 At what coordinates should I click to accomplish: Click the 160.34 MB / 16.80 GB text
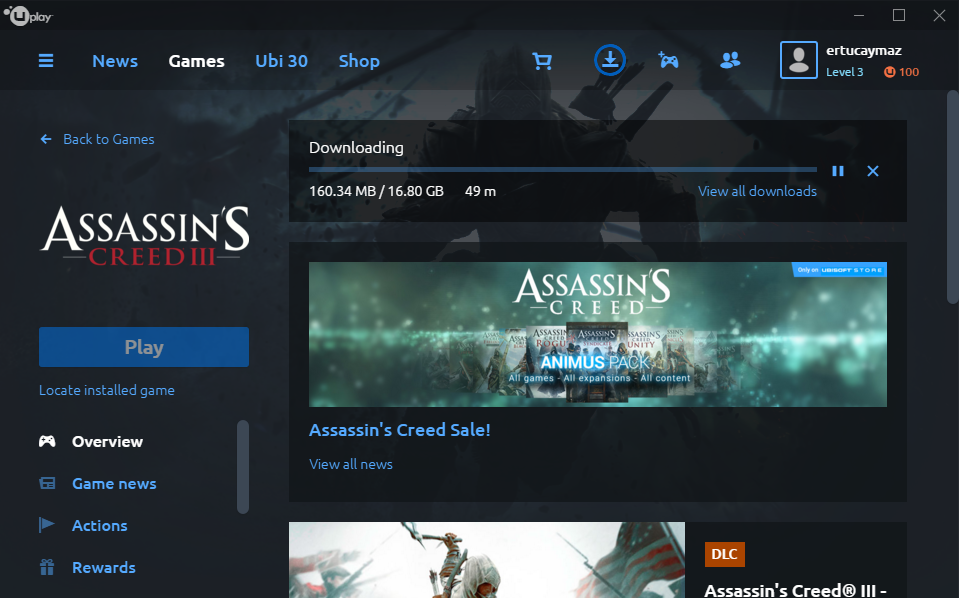pos(376,191)
